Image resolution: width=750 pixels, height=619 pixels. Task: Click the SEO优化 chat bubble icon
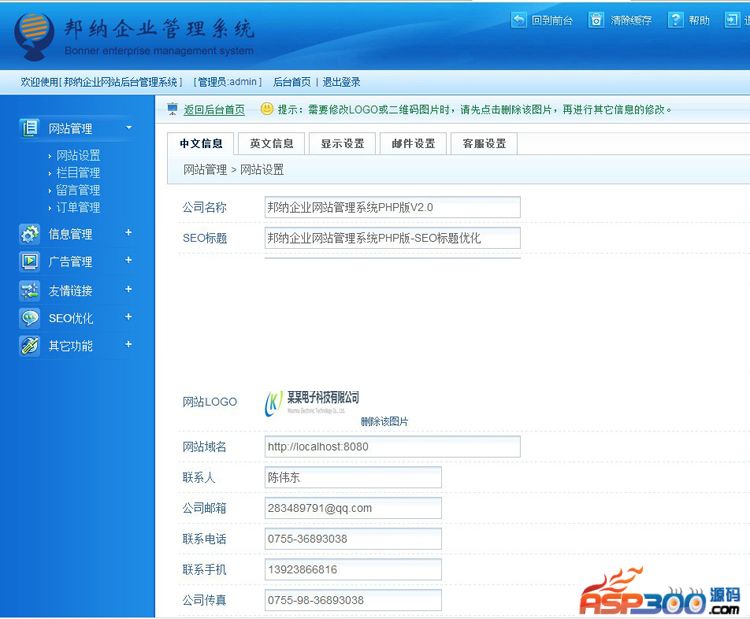pos(30,318)
